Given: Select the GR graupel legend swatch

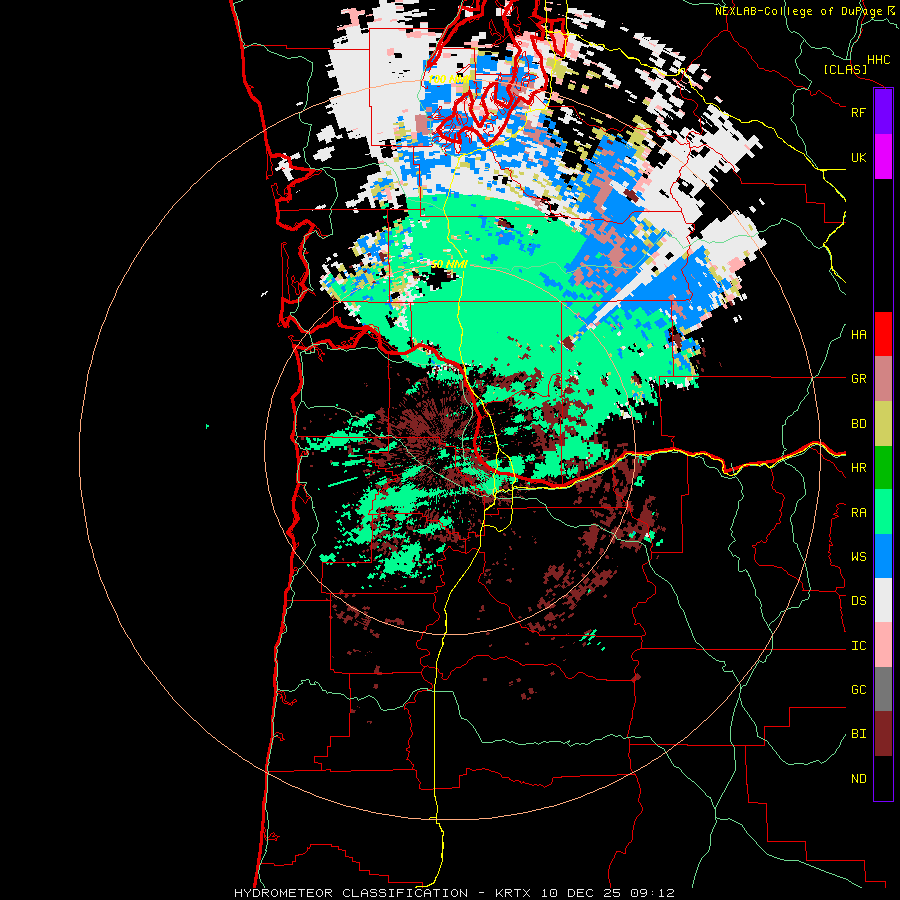Looking at the screenshot, I should (x=883, y=379).
